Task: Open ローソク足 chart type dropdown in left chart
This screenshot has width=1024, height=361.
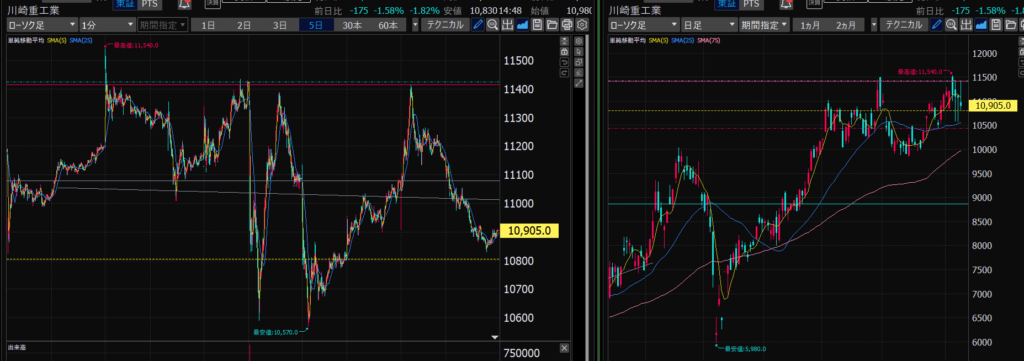Action: (x=42, y=25)
